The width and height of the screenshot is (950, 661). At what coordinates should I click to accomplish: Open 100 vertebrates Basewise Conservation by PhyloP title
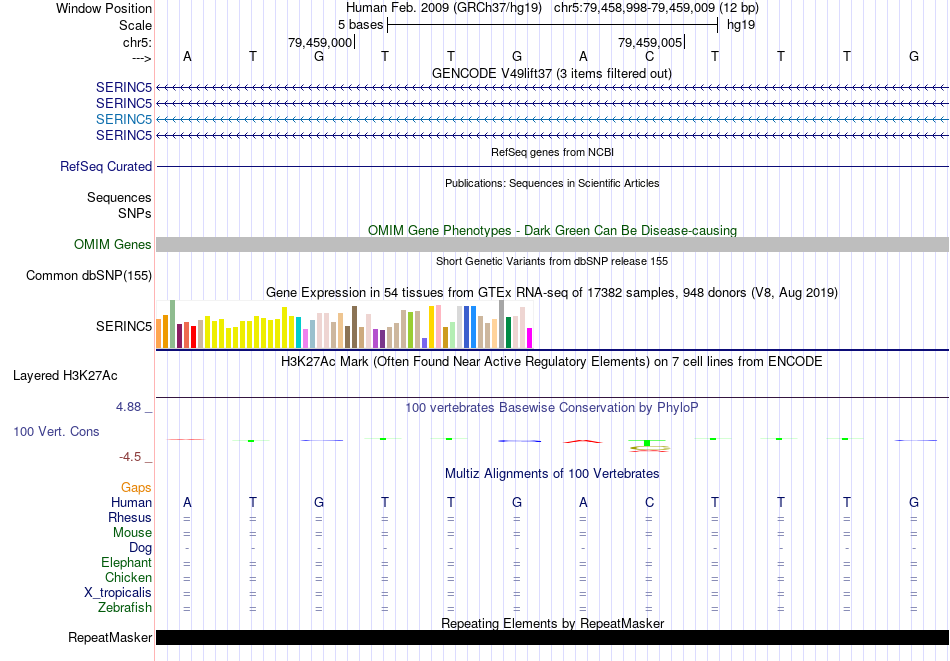click(552, 408)
